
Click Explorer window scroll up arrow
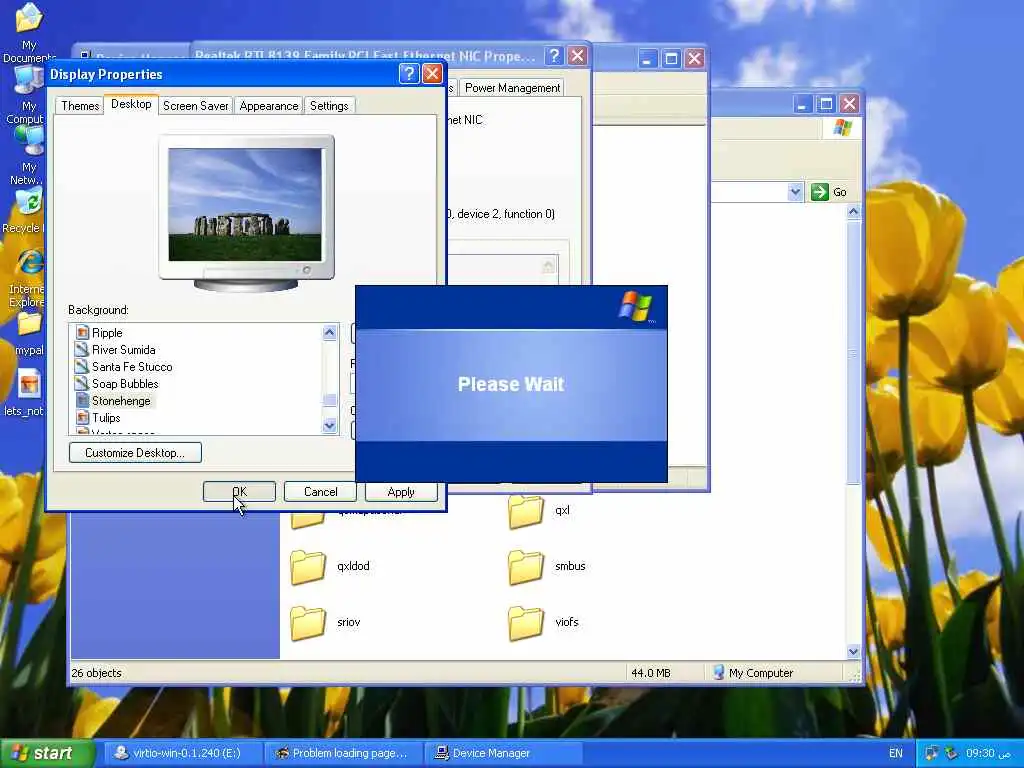(853, 212)
